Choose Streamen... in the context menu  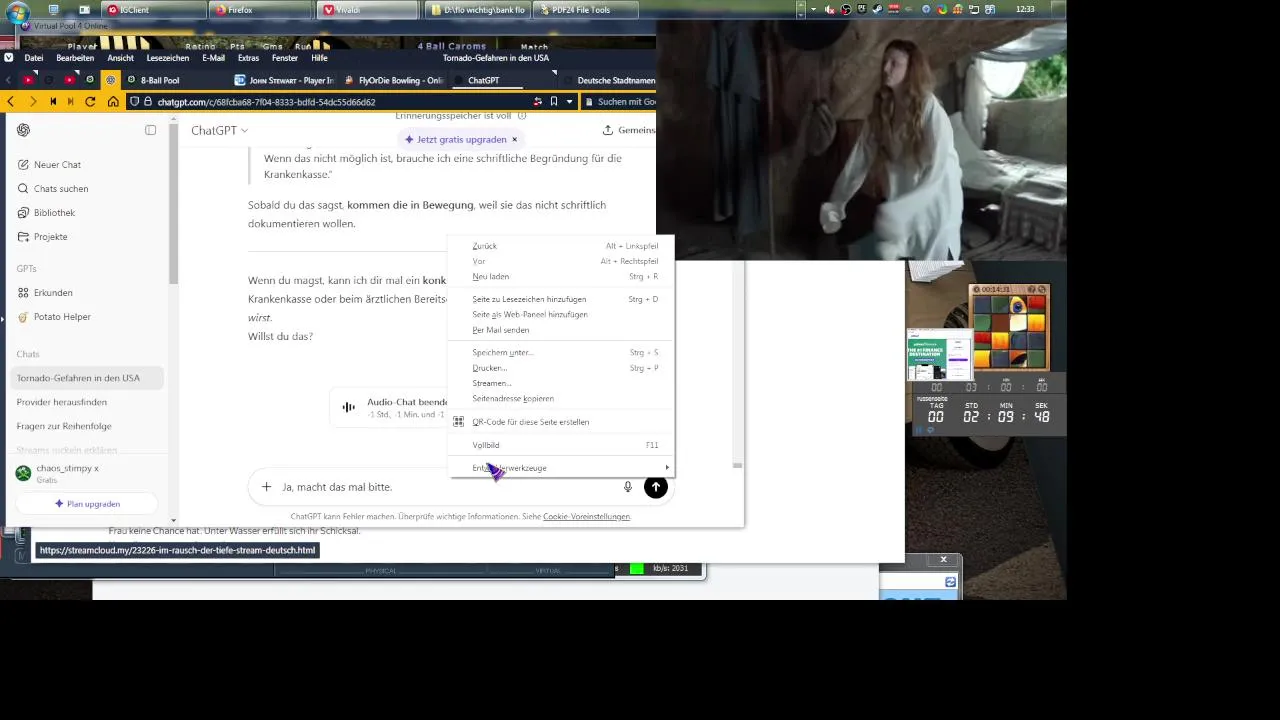click(562, 383)
